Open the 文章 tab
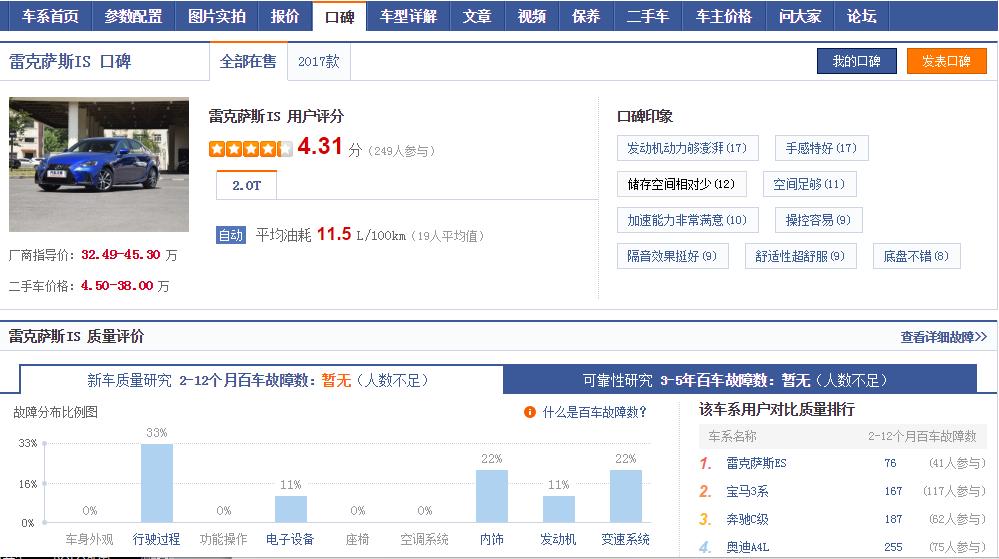 (477, 16)
